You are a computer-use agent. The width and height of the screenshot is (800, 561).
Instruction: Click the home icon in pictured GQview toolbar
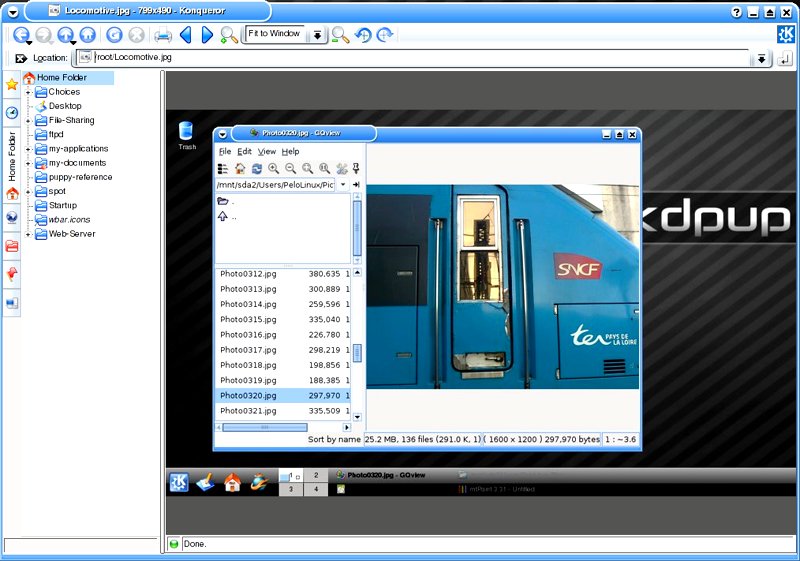(240, 168)
